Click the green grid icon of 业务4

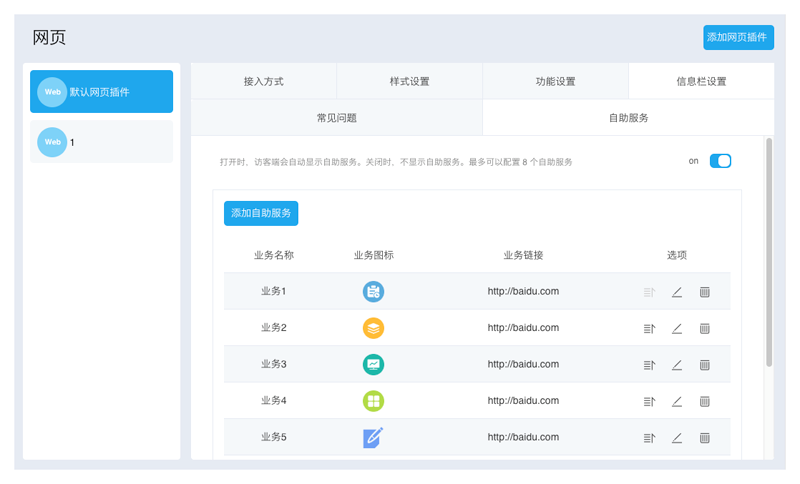point(373,401)
